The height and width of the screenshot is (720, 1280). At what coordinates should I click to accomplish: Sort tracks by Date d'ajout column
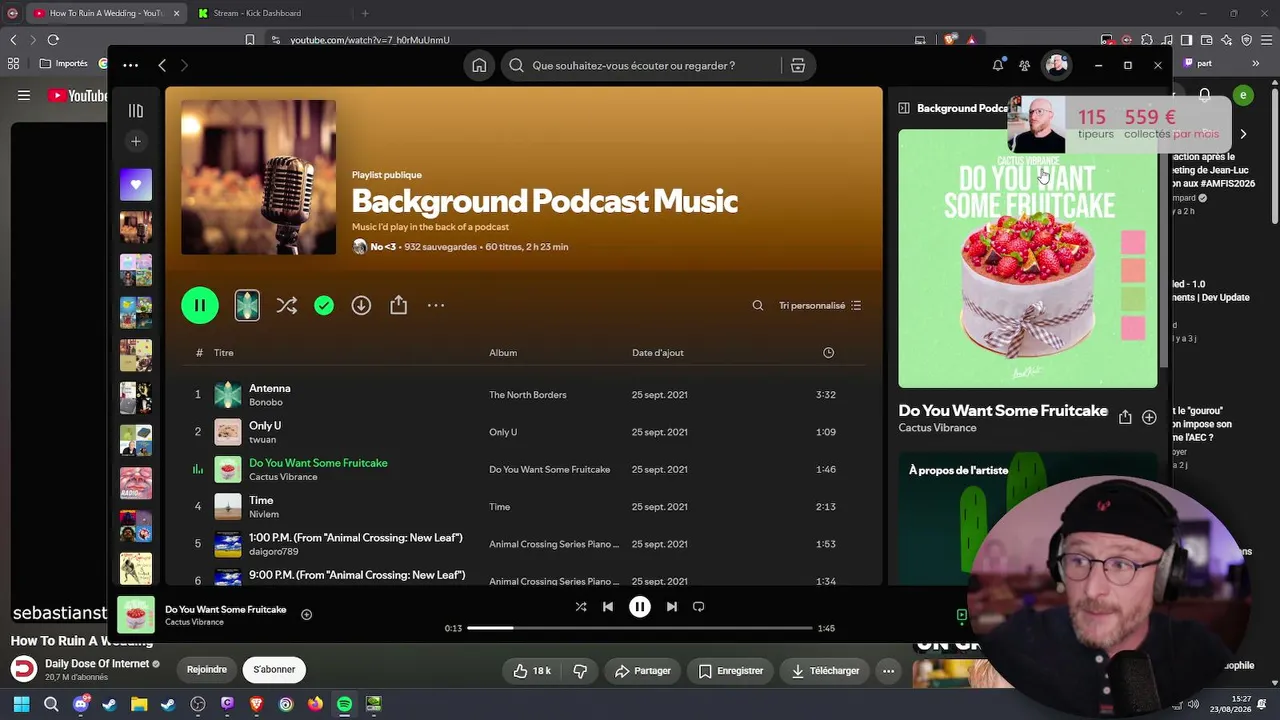click(x=658, y=353)
